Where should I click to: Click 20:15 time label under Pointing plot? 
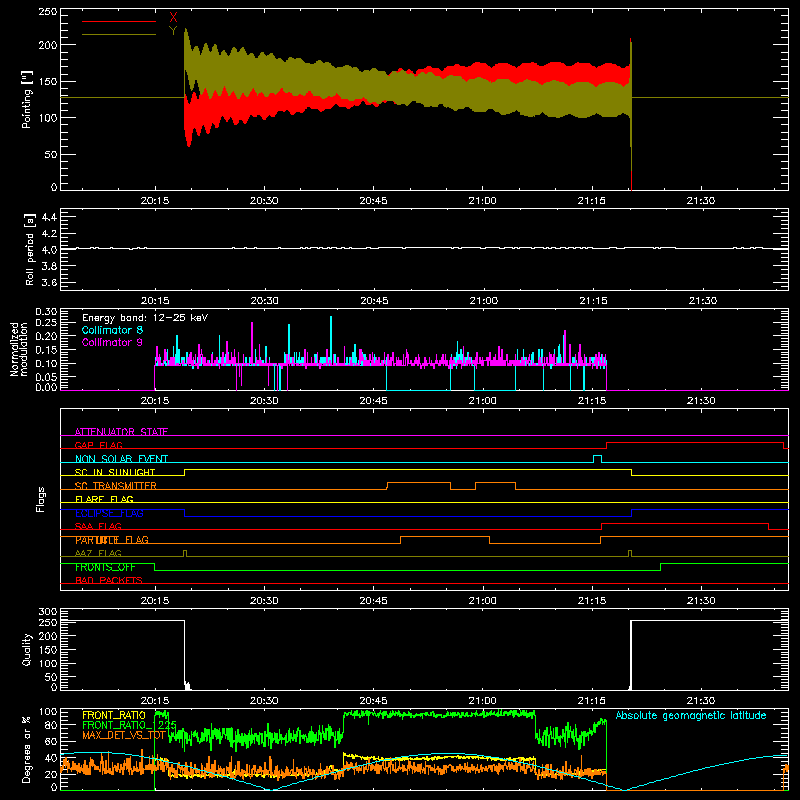pos(155,201)
